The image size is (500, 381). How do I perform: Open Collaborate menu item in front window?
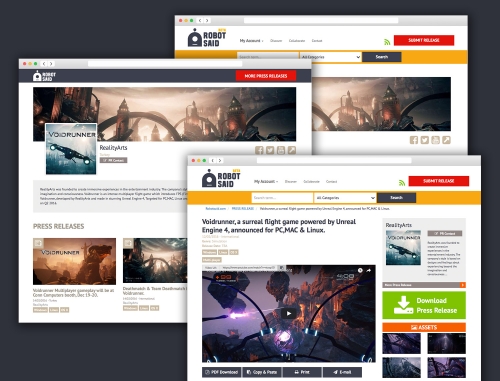pyautogui.click(x=311, y=182)
